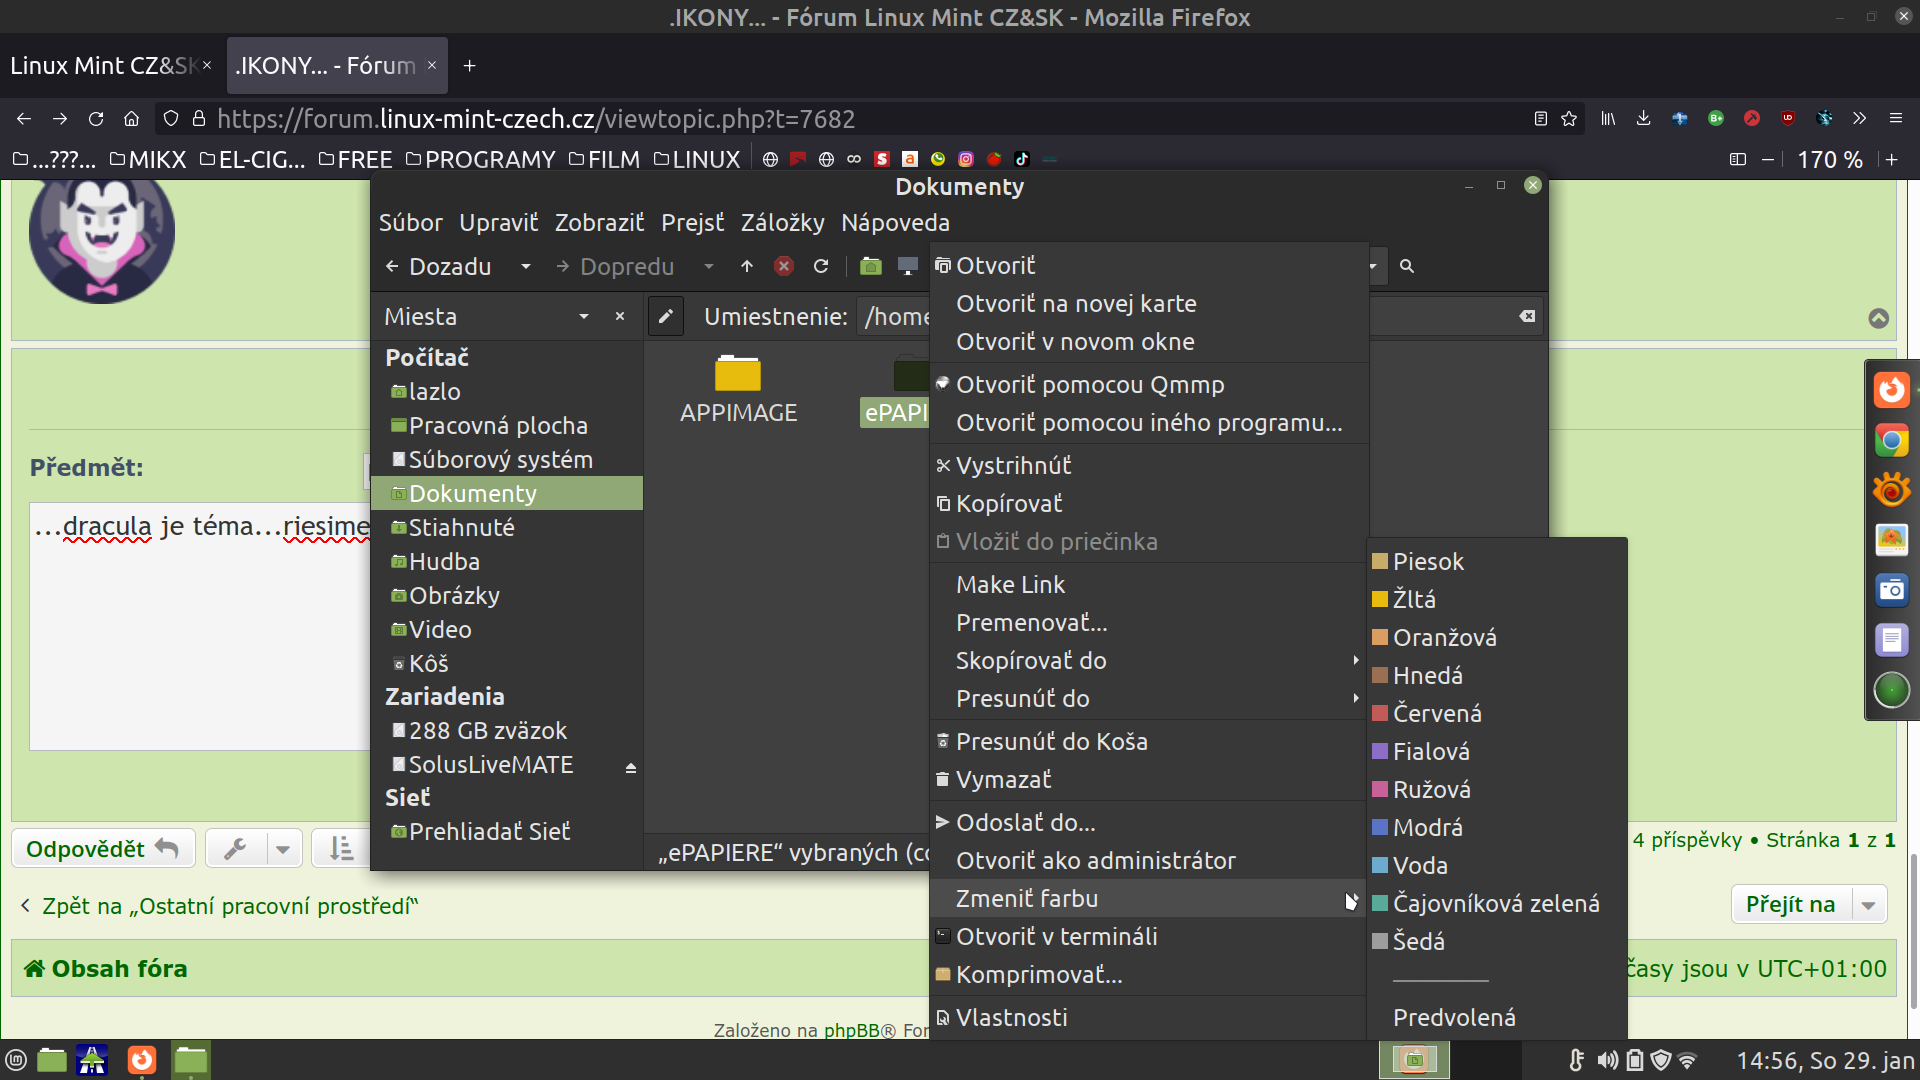The width and height of the screenshot is (1920, 1080).
Task: Click the home folder toolbar icon
Action: tap(871, 266)
